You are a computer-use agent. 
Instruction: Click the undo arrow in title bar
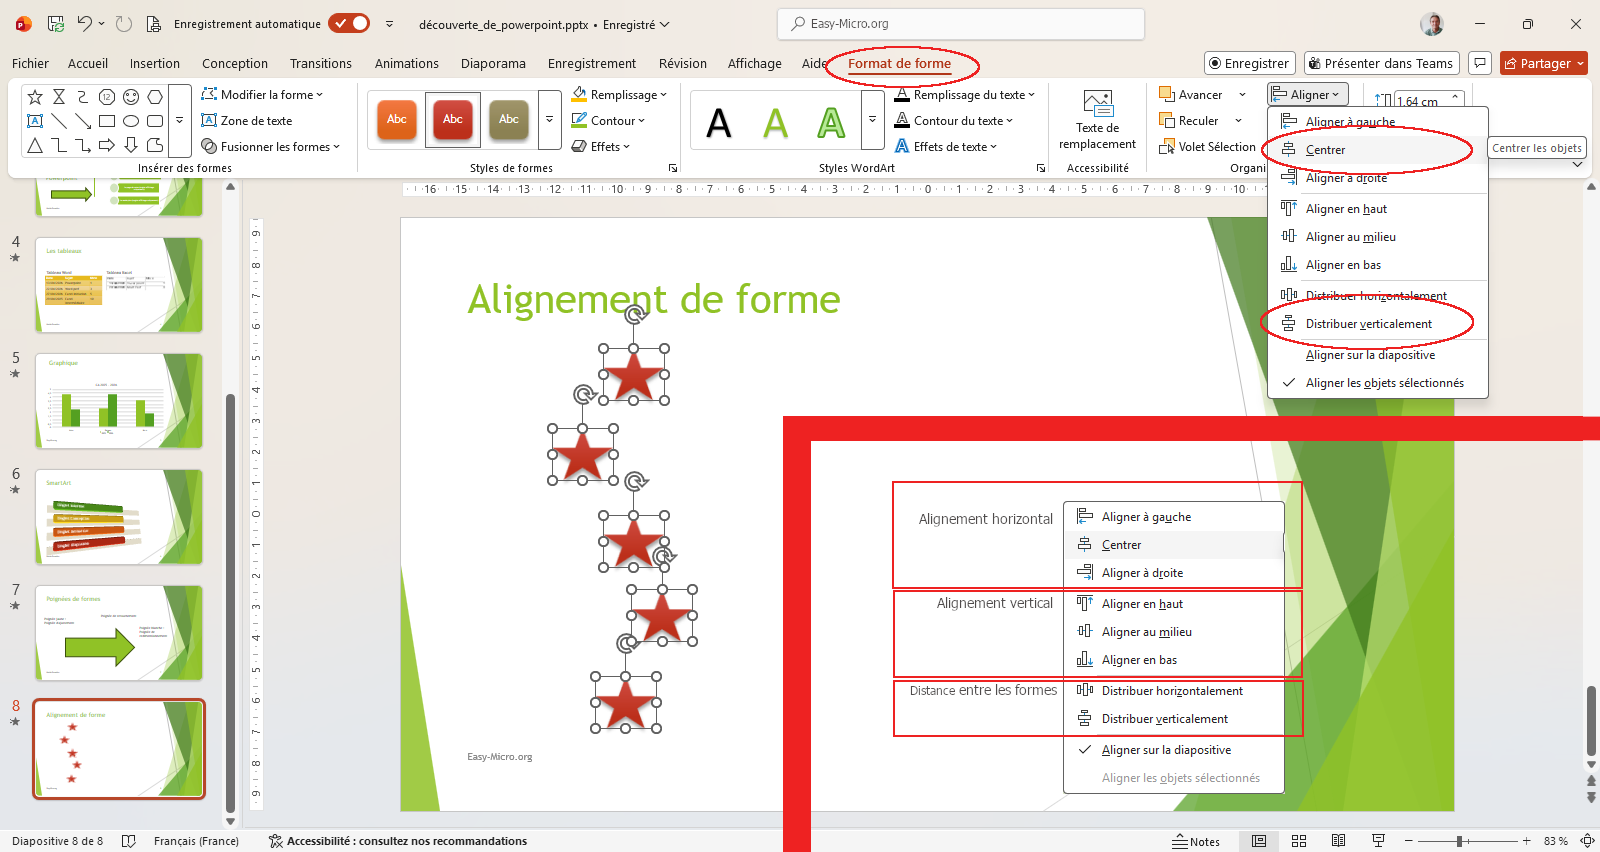(85, 24)
